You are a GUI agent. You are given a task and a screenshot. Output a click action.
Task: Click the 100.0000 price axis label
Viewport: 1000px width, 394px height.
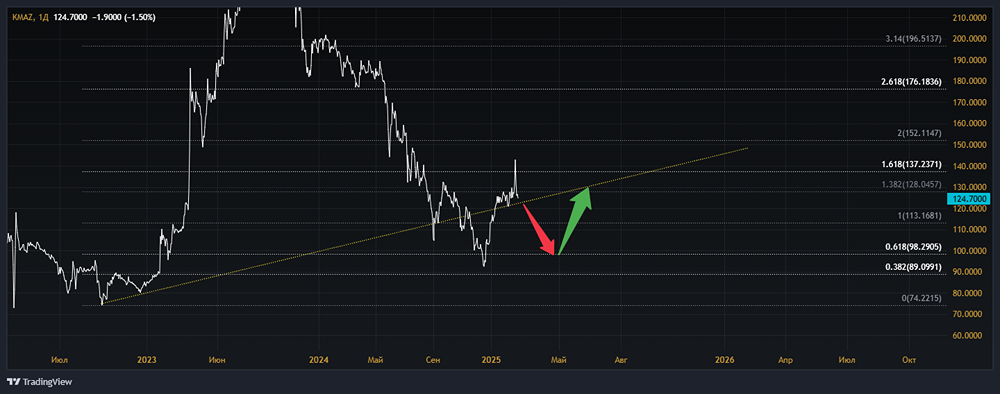click(x=968, y=251)
